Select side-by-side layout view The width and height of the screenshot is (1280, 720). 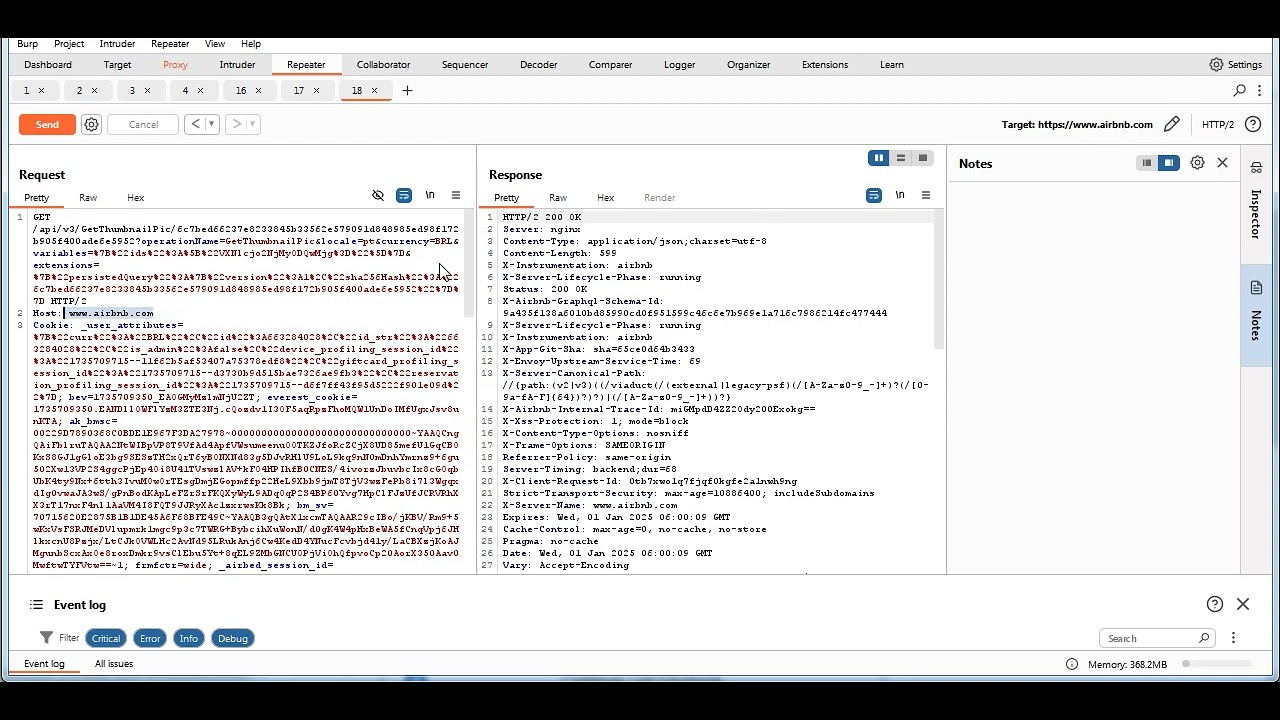879,158
